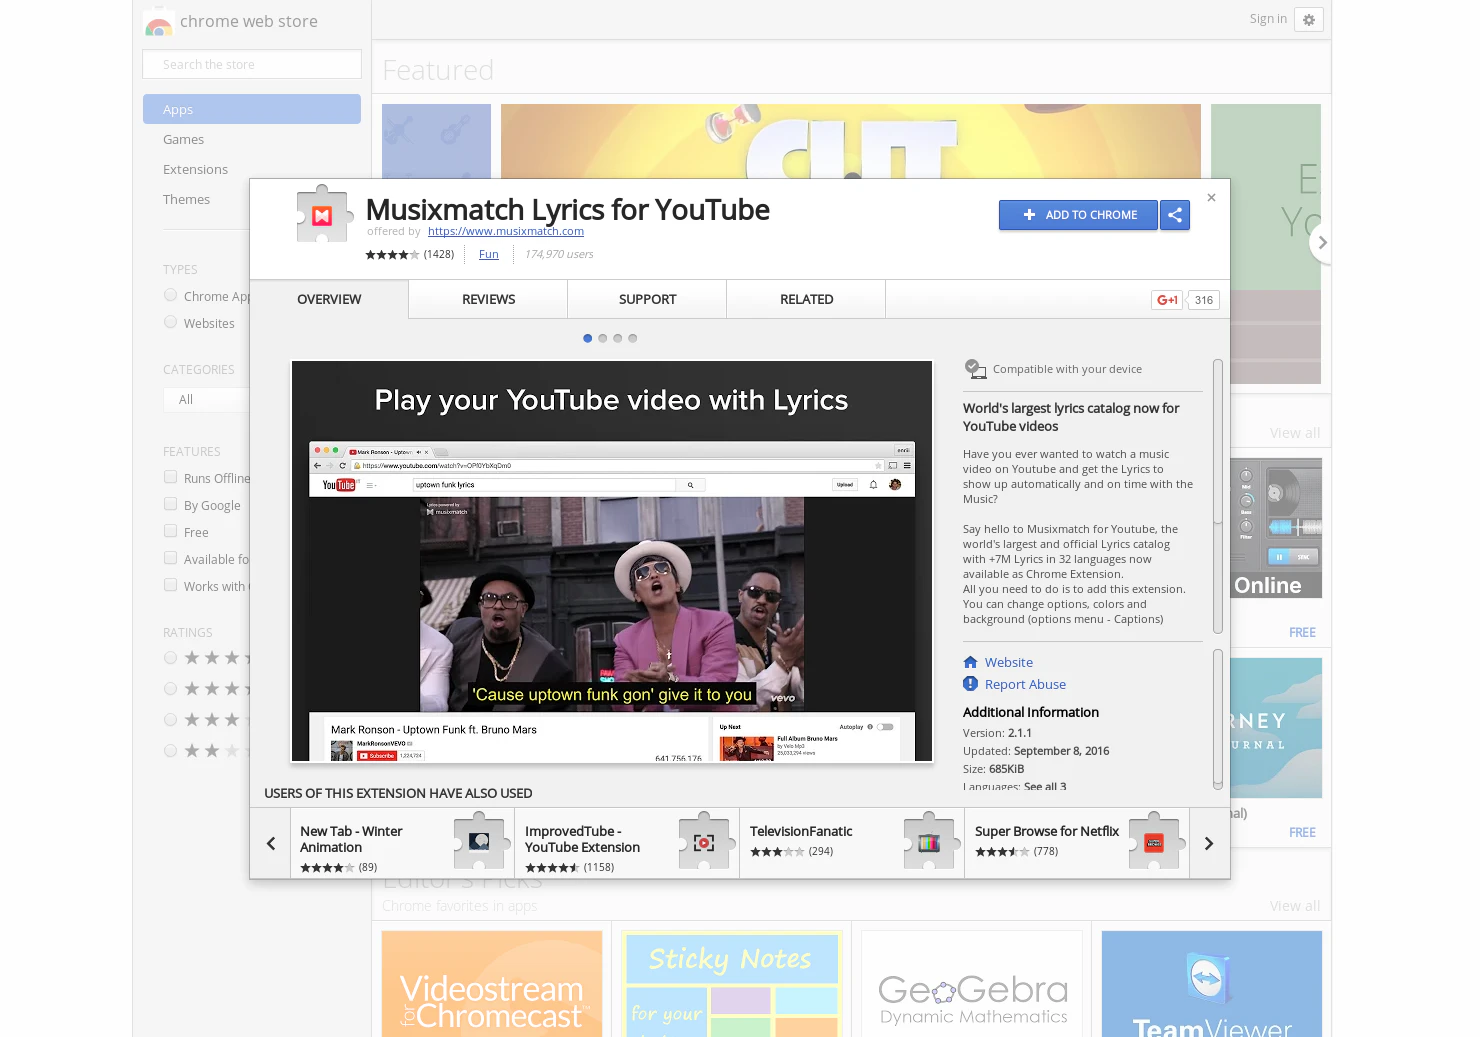Click the Google +1 button
1480x1037 pixels.
tap(1167, 300)
